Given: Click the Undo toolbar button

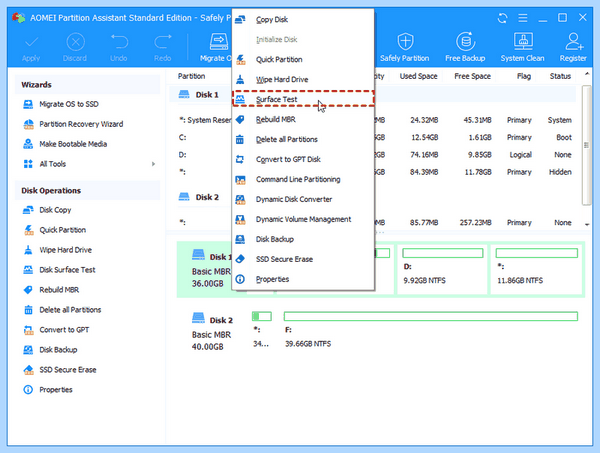Looking at the screenshot, I should coord(119,47).
